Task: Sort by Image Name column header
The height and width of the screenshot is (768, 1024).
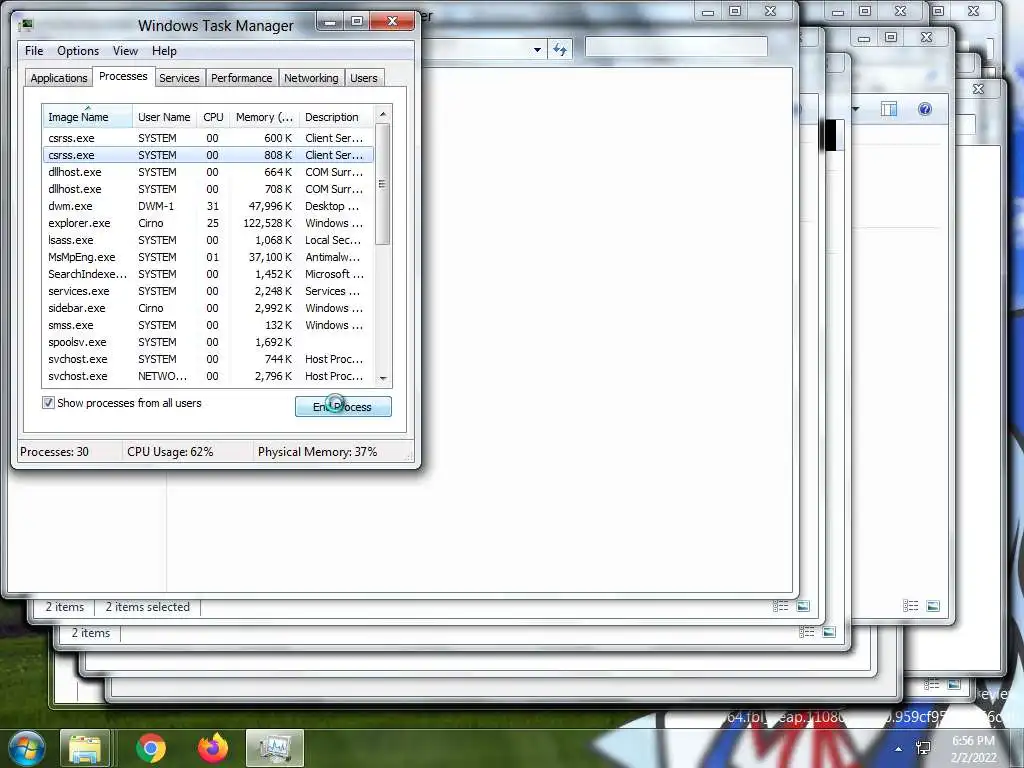Action: 87,117
